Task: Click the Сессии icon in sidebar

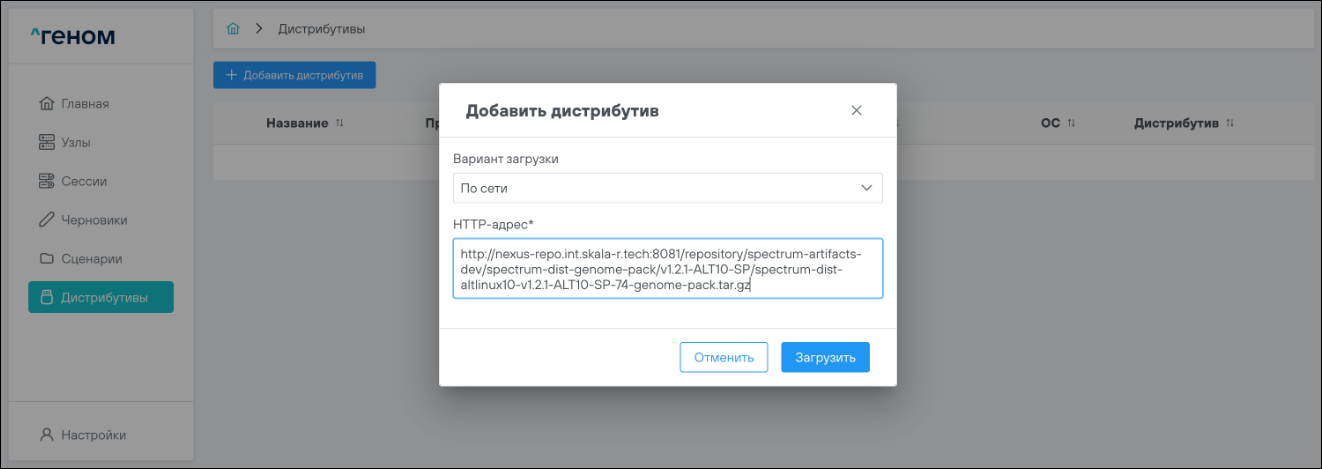Action: (46, 181)
